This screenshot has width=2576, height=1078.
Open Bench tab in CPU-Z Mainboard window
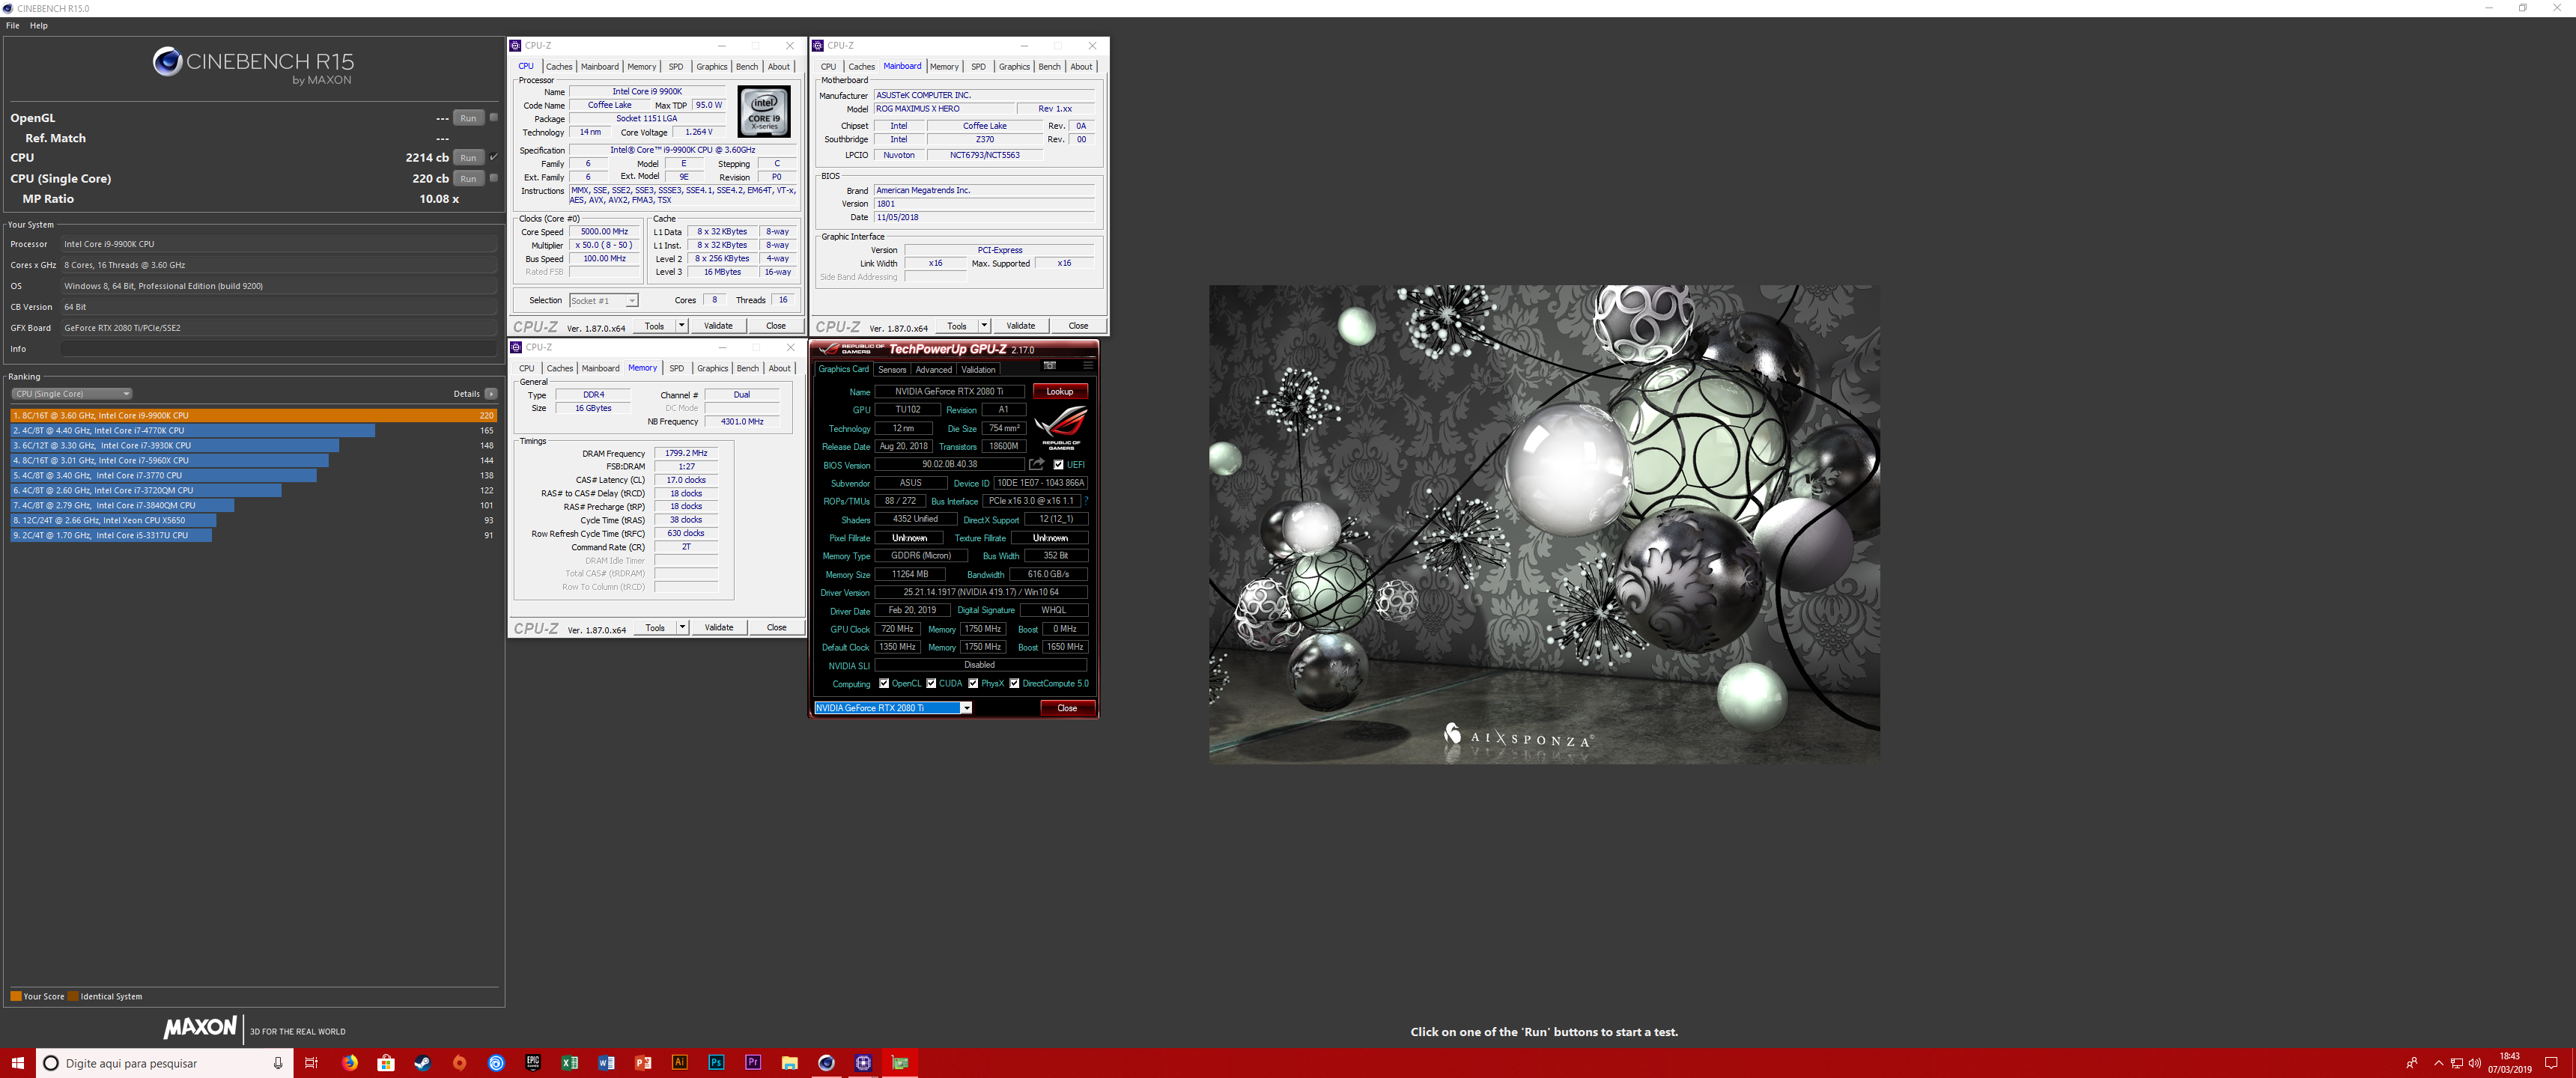(1049, 67)
